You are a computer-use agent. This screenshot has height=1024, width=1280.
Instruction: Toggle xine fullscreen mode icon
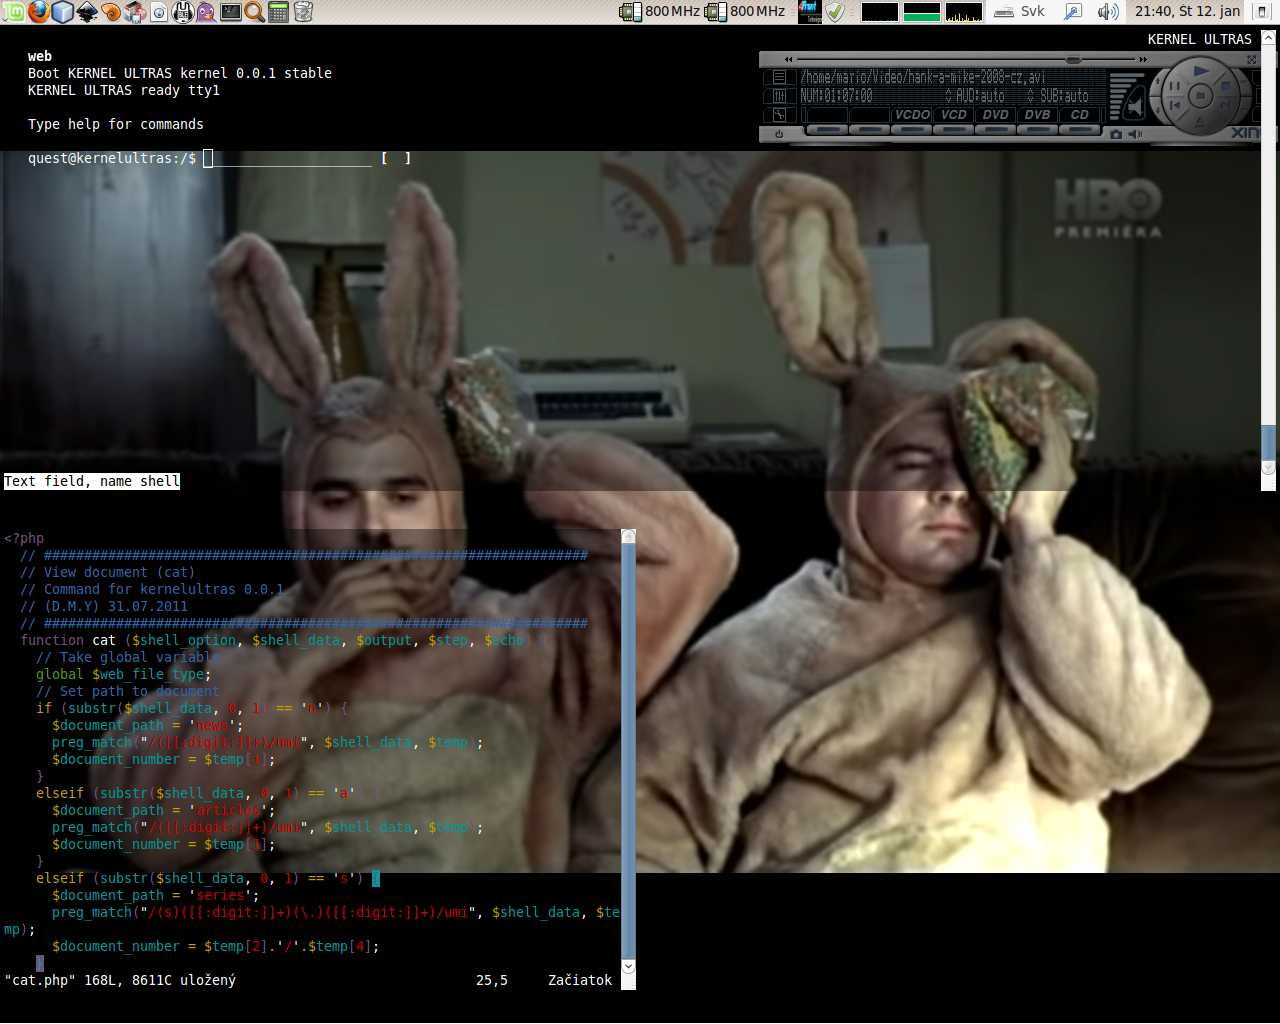1252,59
